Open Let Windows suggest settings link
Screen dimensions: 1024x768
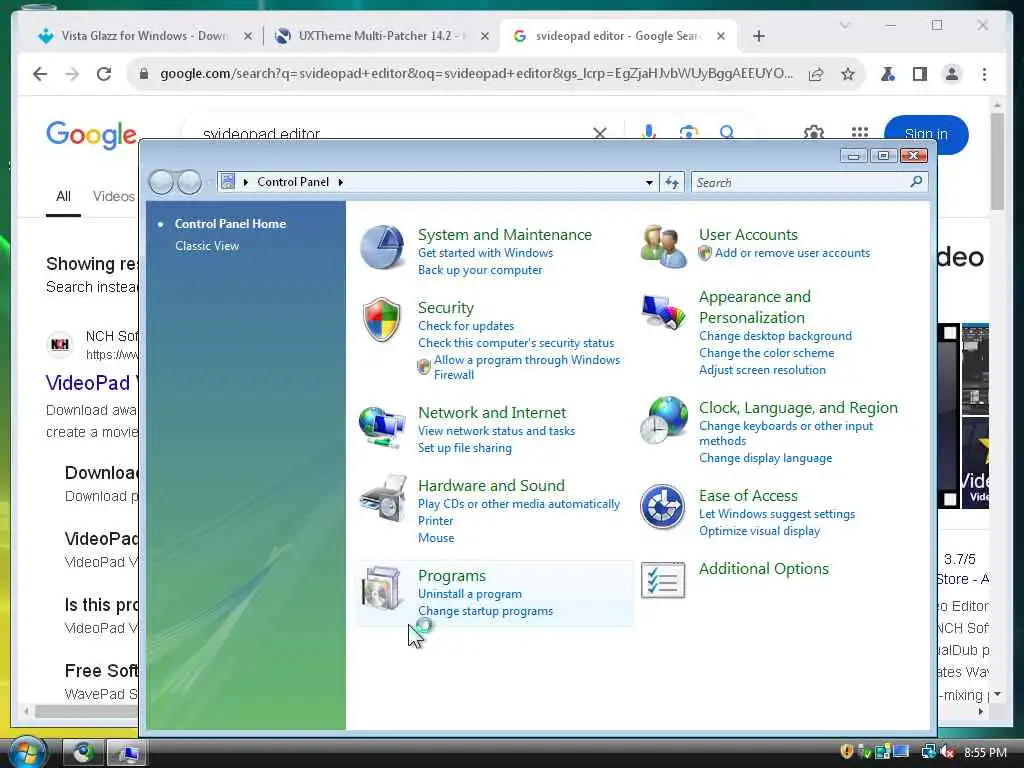click(776, 514)
